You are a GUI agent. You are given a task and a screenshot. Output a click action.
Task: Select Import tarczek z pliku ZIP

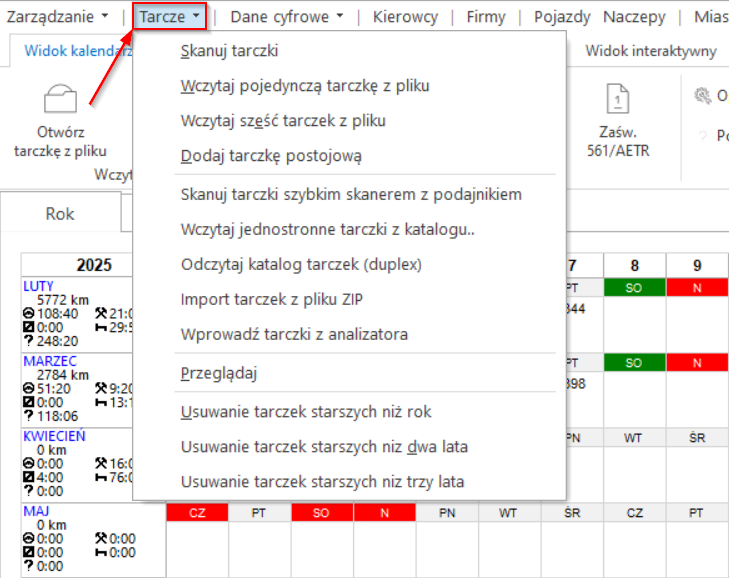[349, 299]
